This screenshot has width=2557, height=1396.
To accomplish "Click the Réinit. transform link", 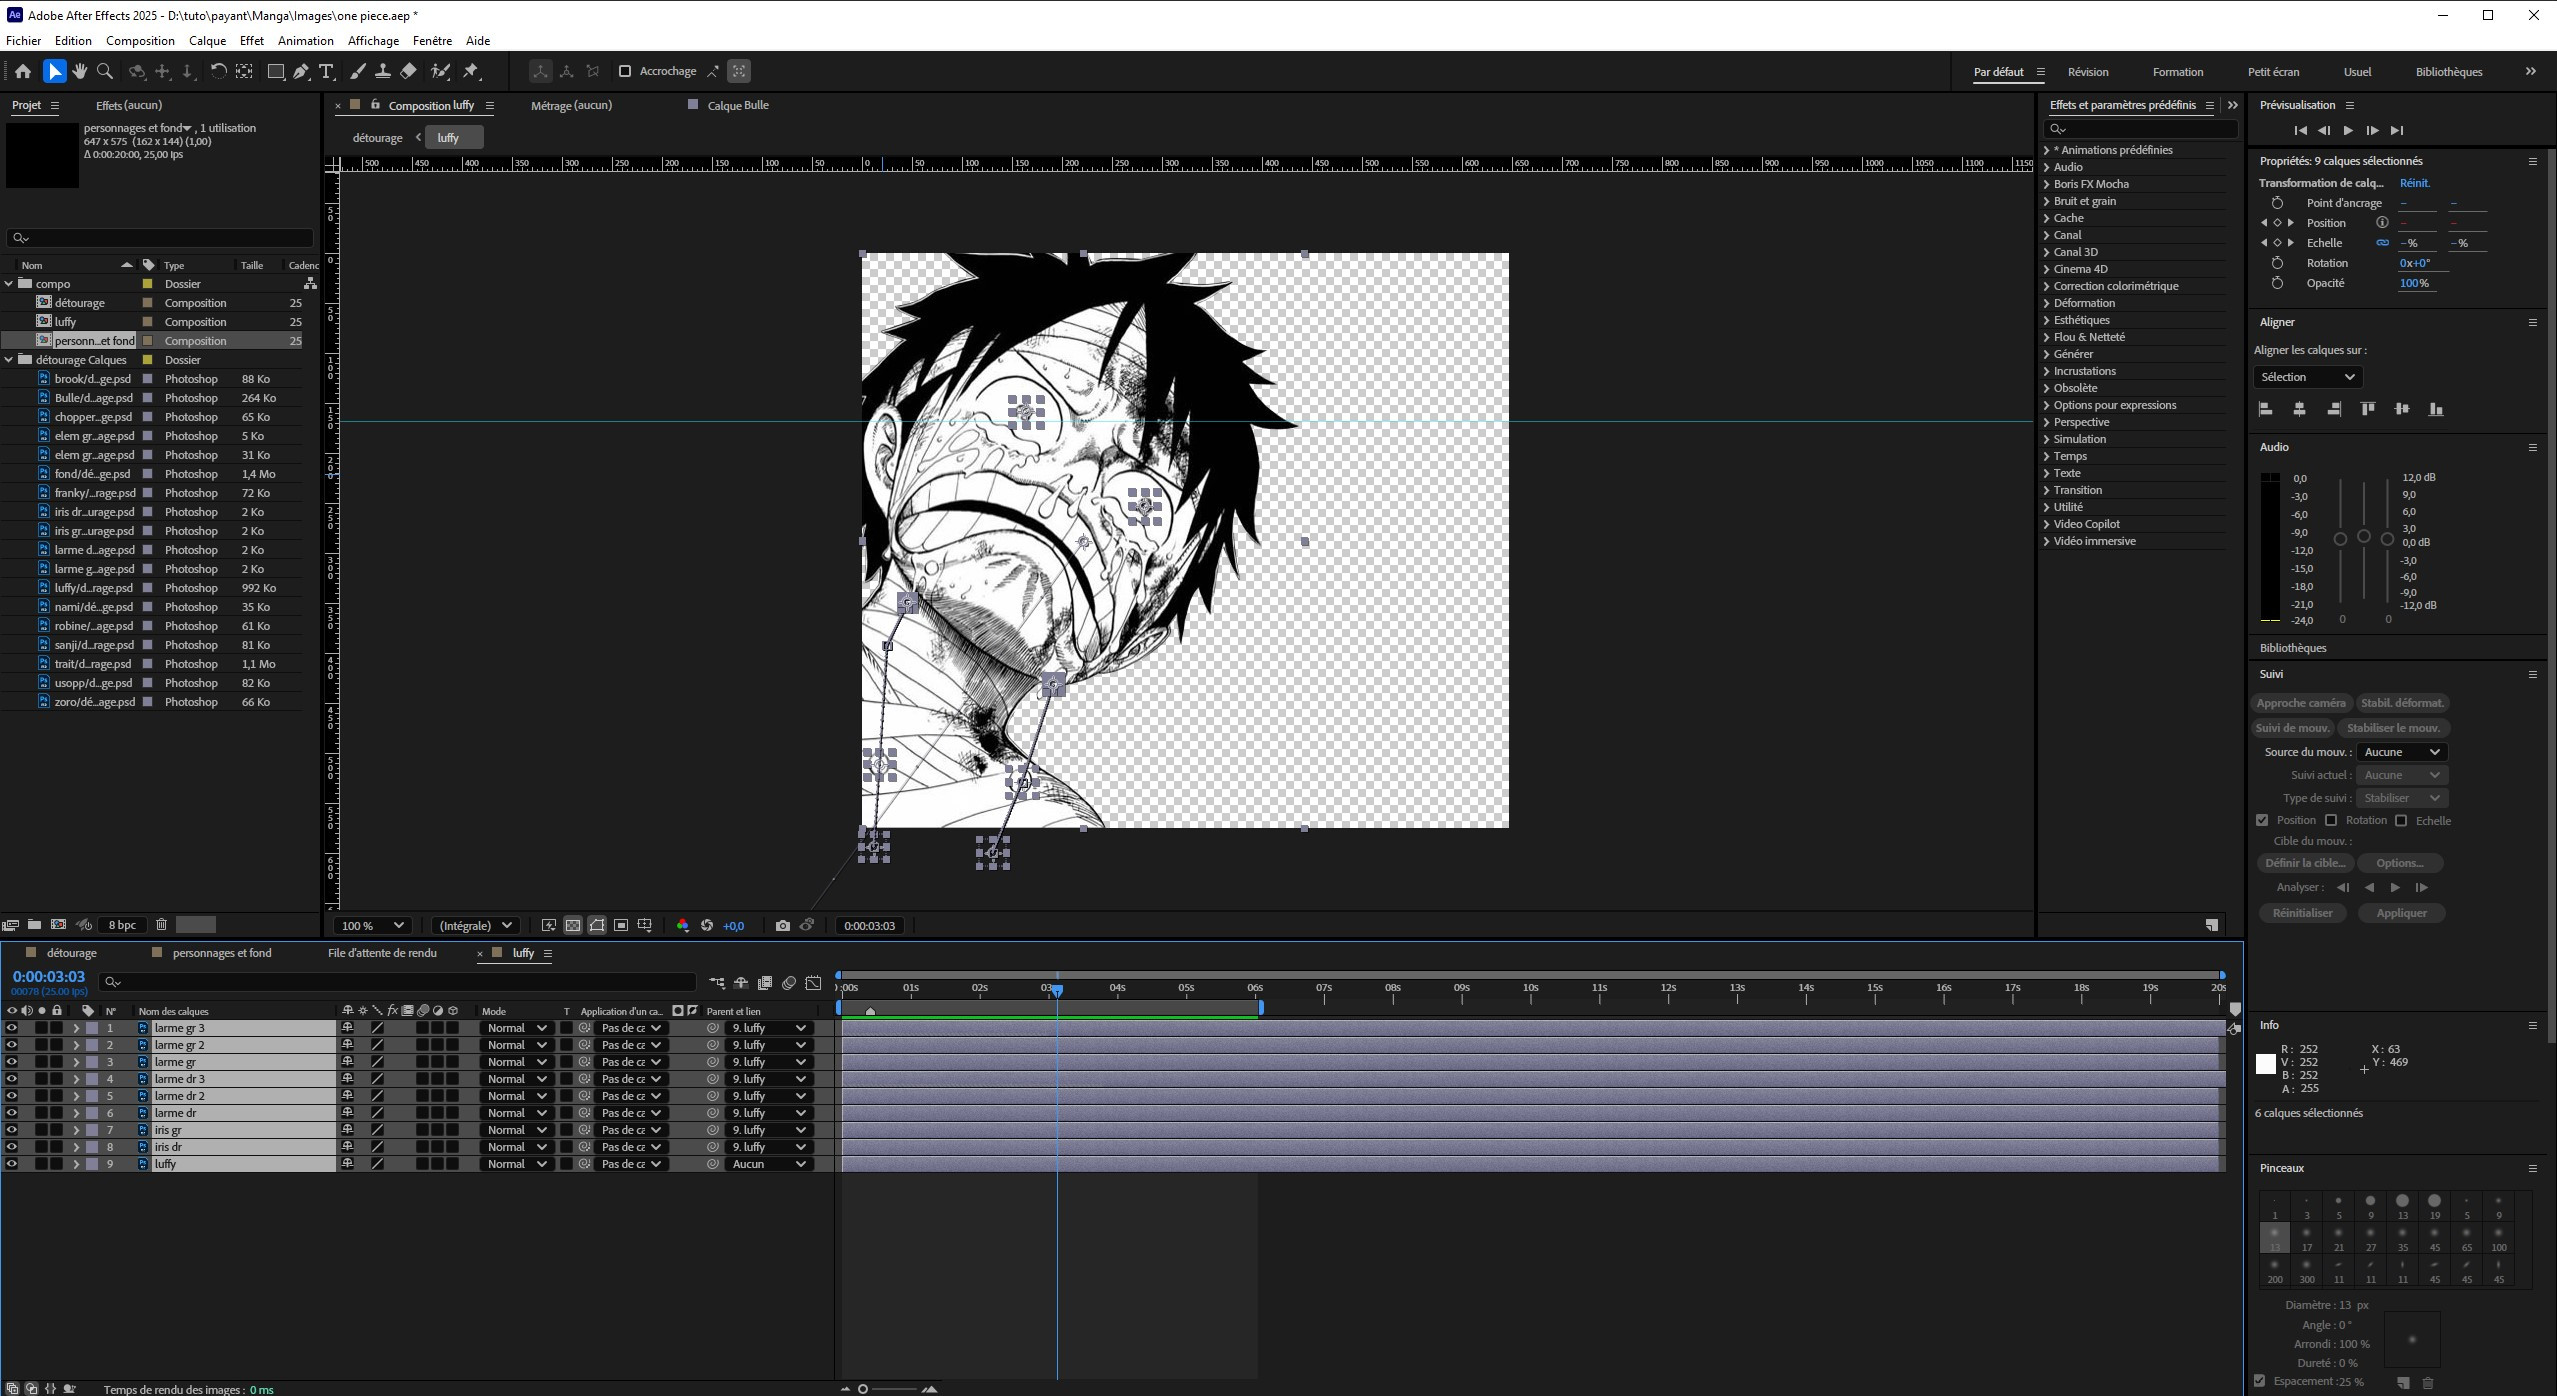I will (2414, 183).
